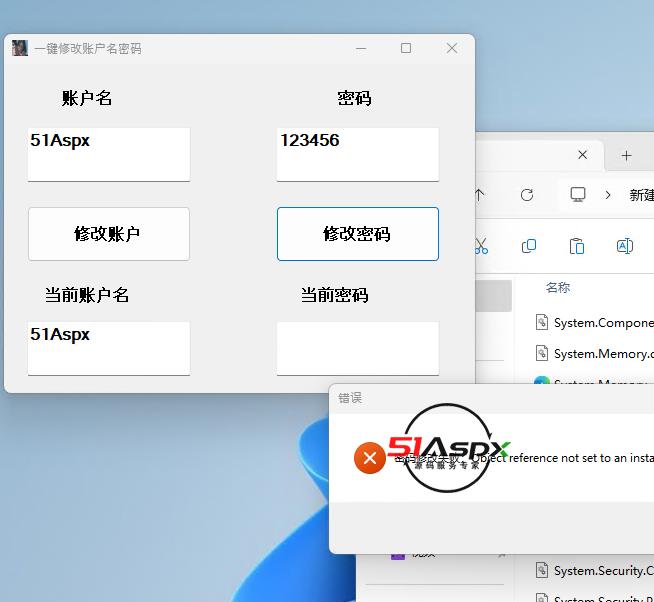Select the empty 当前密码 field
The image size is (654, 602).
coord(358,348)
